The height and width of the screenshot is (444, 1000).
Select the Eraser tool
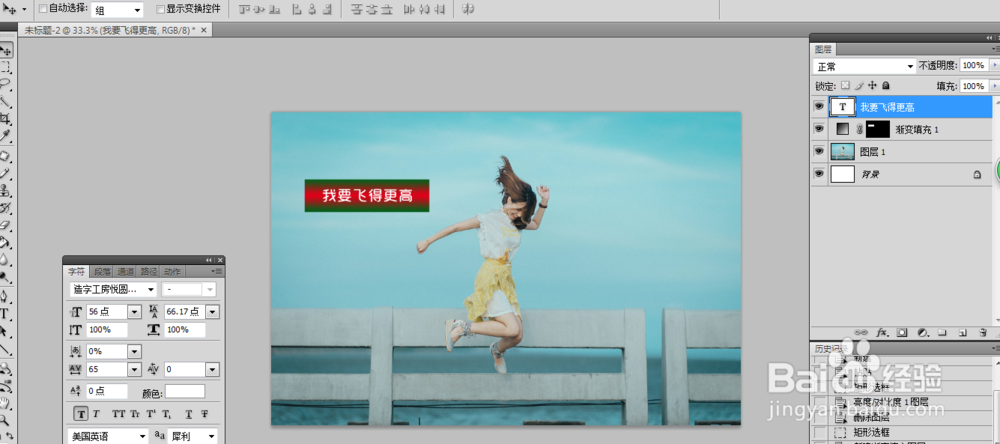(x=6, y=225)
